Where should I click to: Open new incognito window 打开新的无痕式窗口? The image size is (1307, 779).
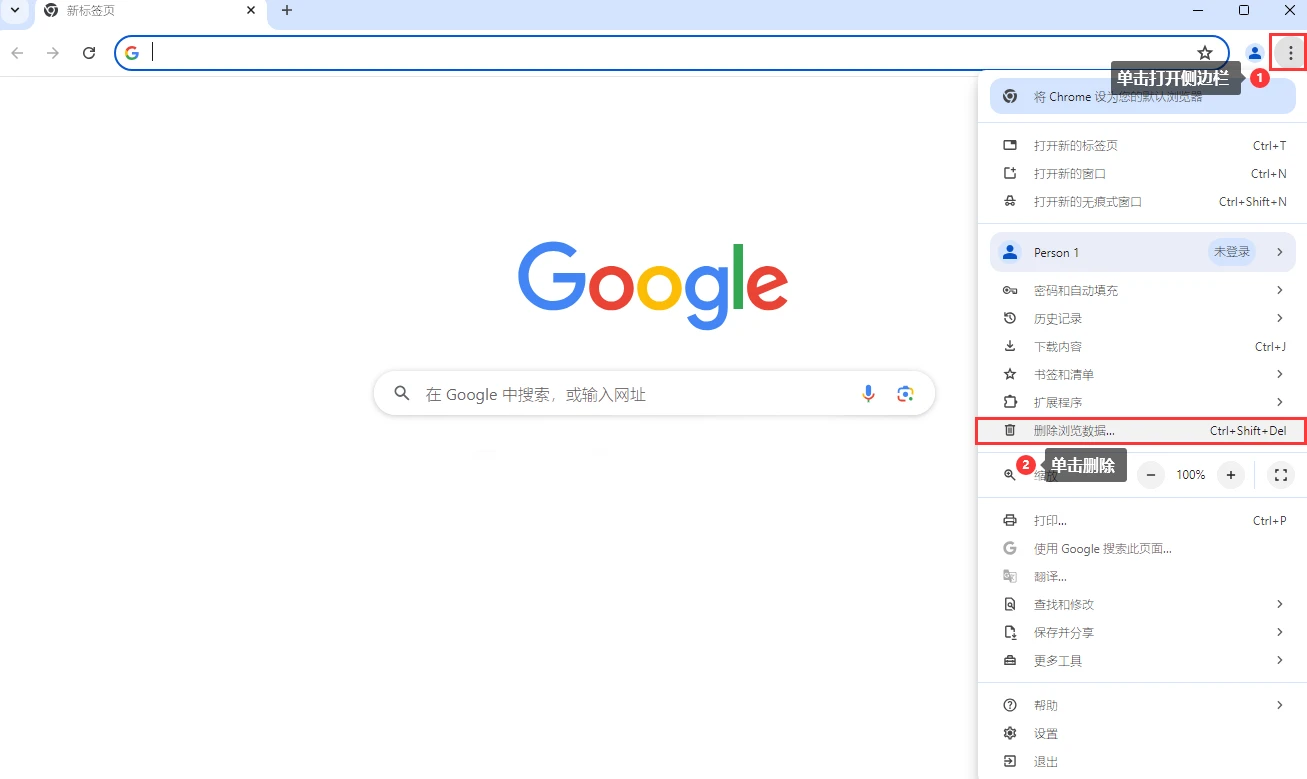click(x=1142, y=201)
